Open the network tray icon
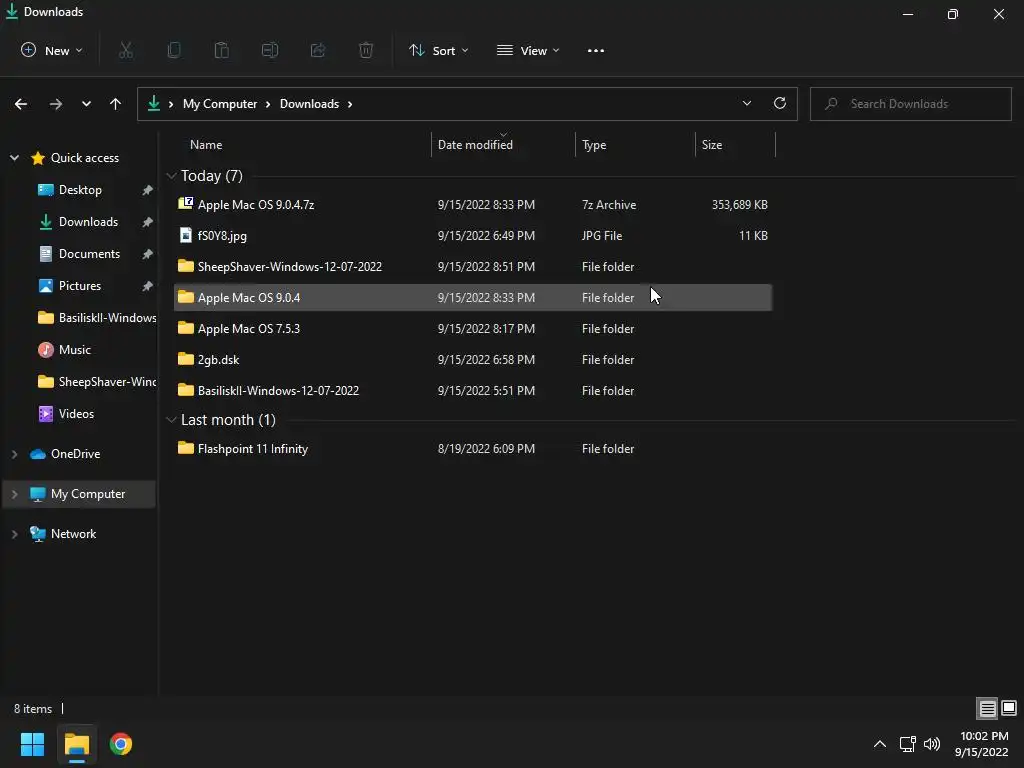The height and width of the screenshot is (768, 1024). 907,744
